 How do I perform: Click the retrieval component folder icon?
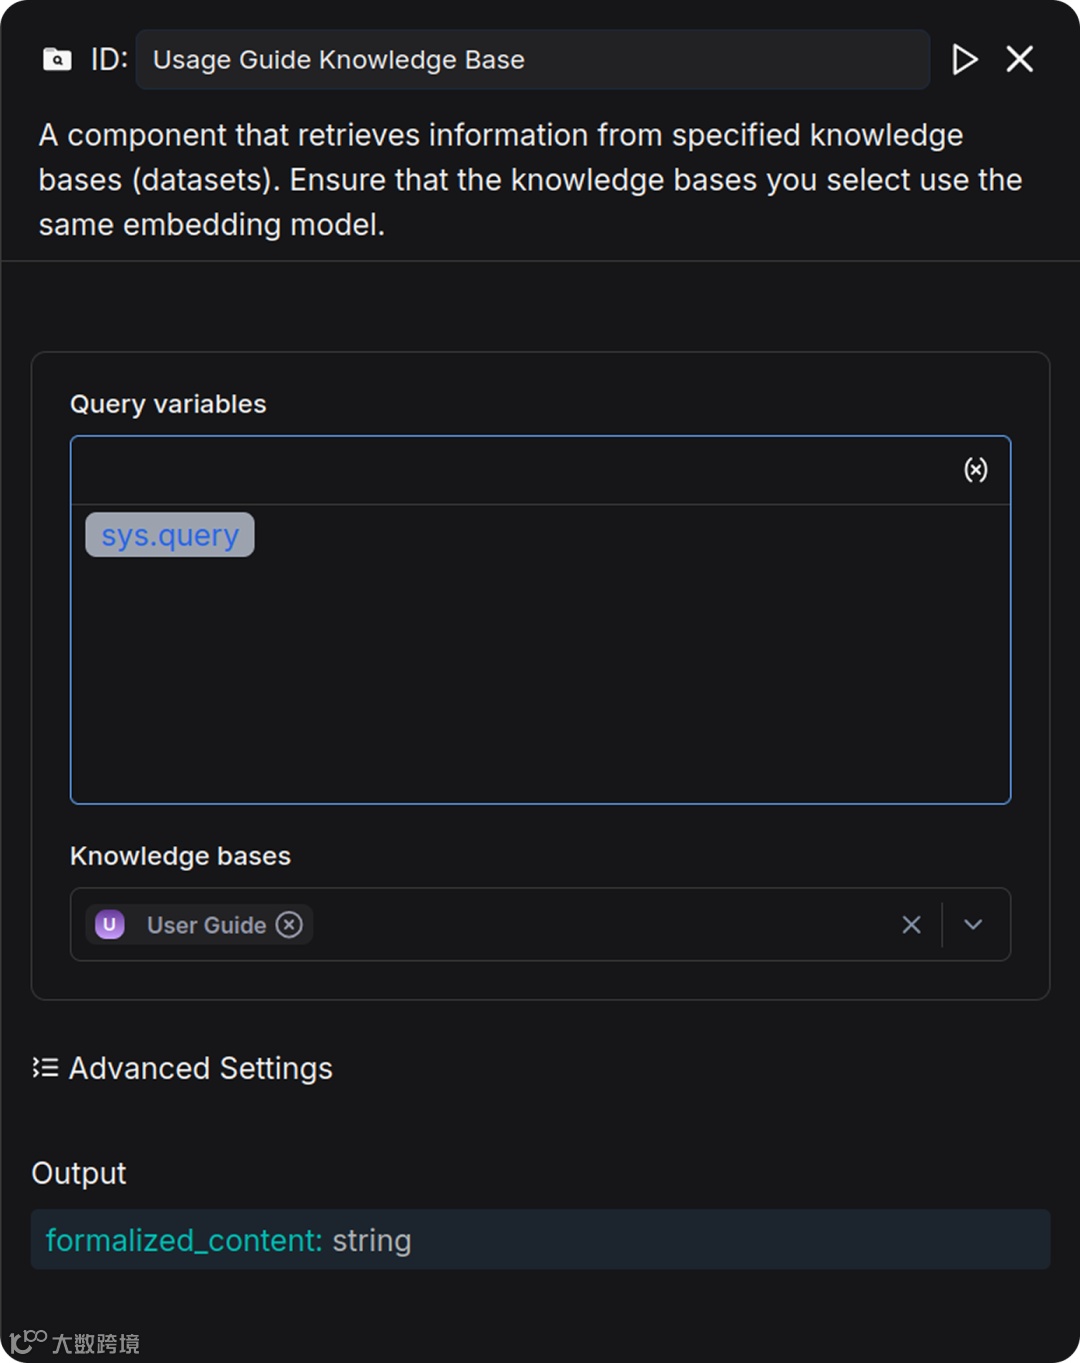[x=57, y=60]
